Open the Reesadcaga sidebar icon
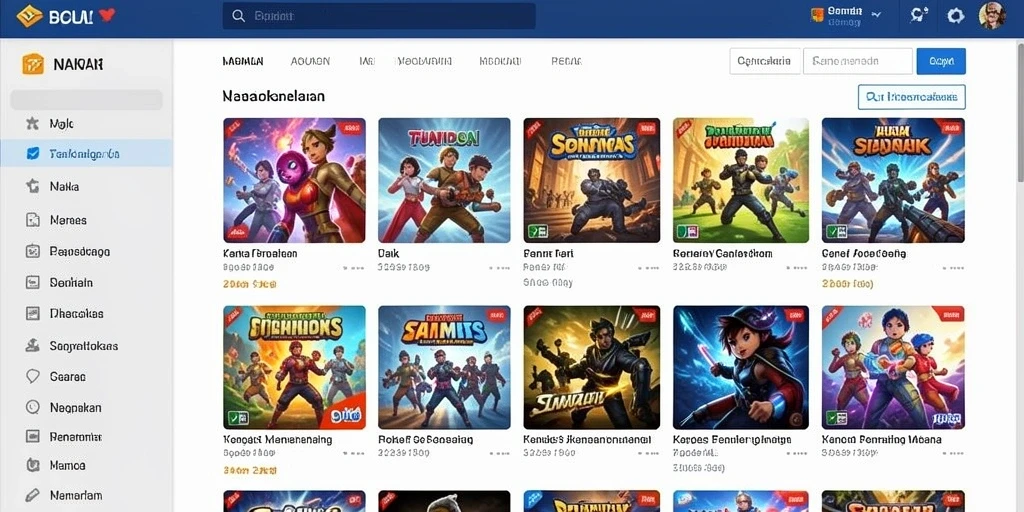This screenshot has width=1024, height=512. 33,251
